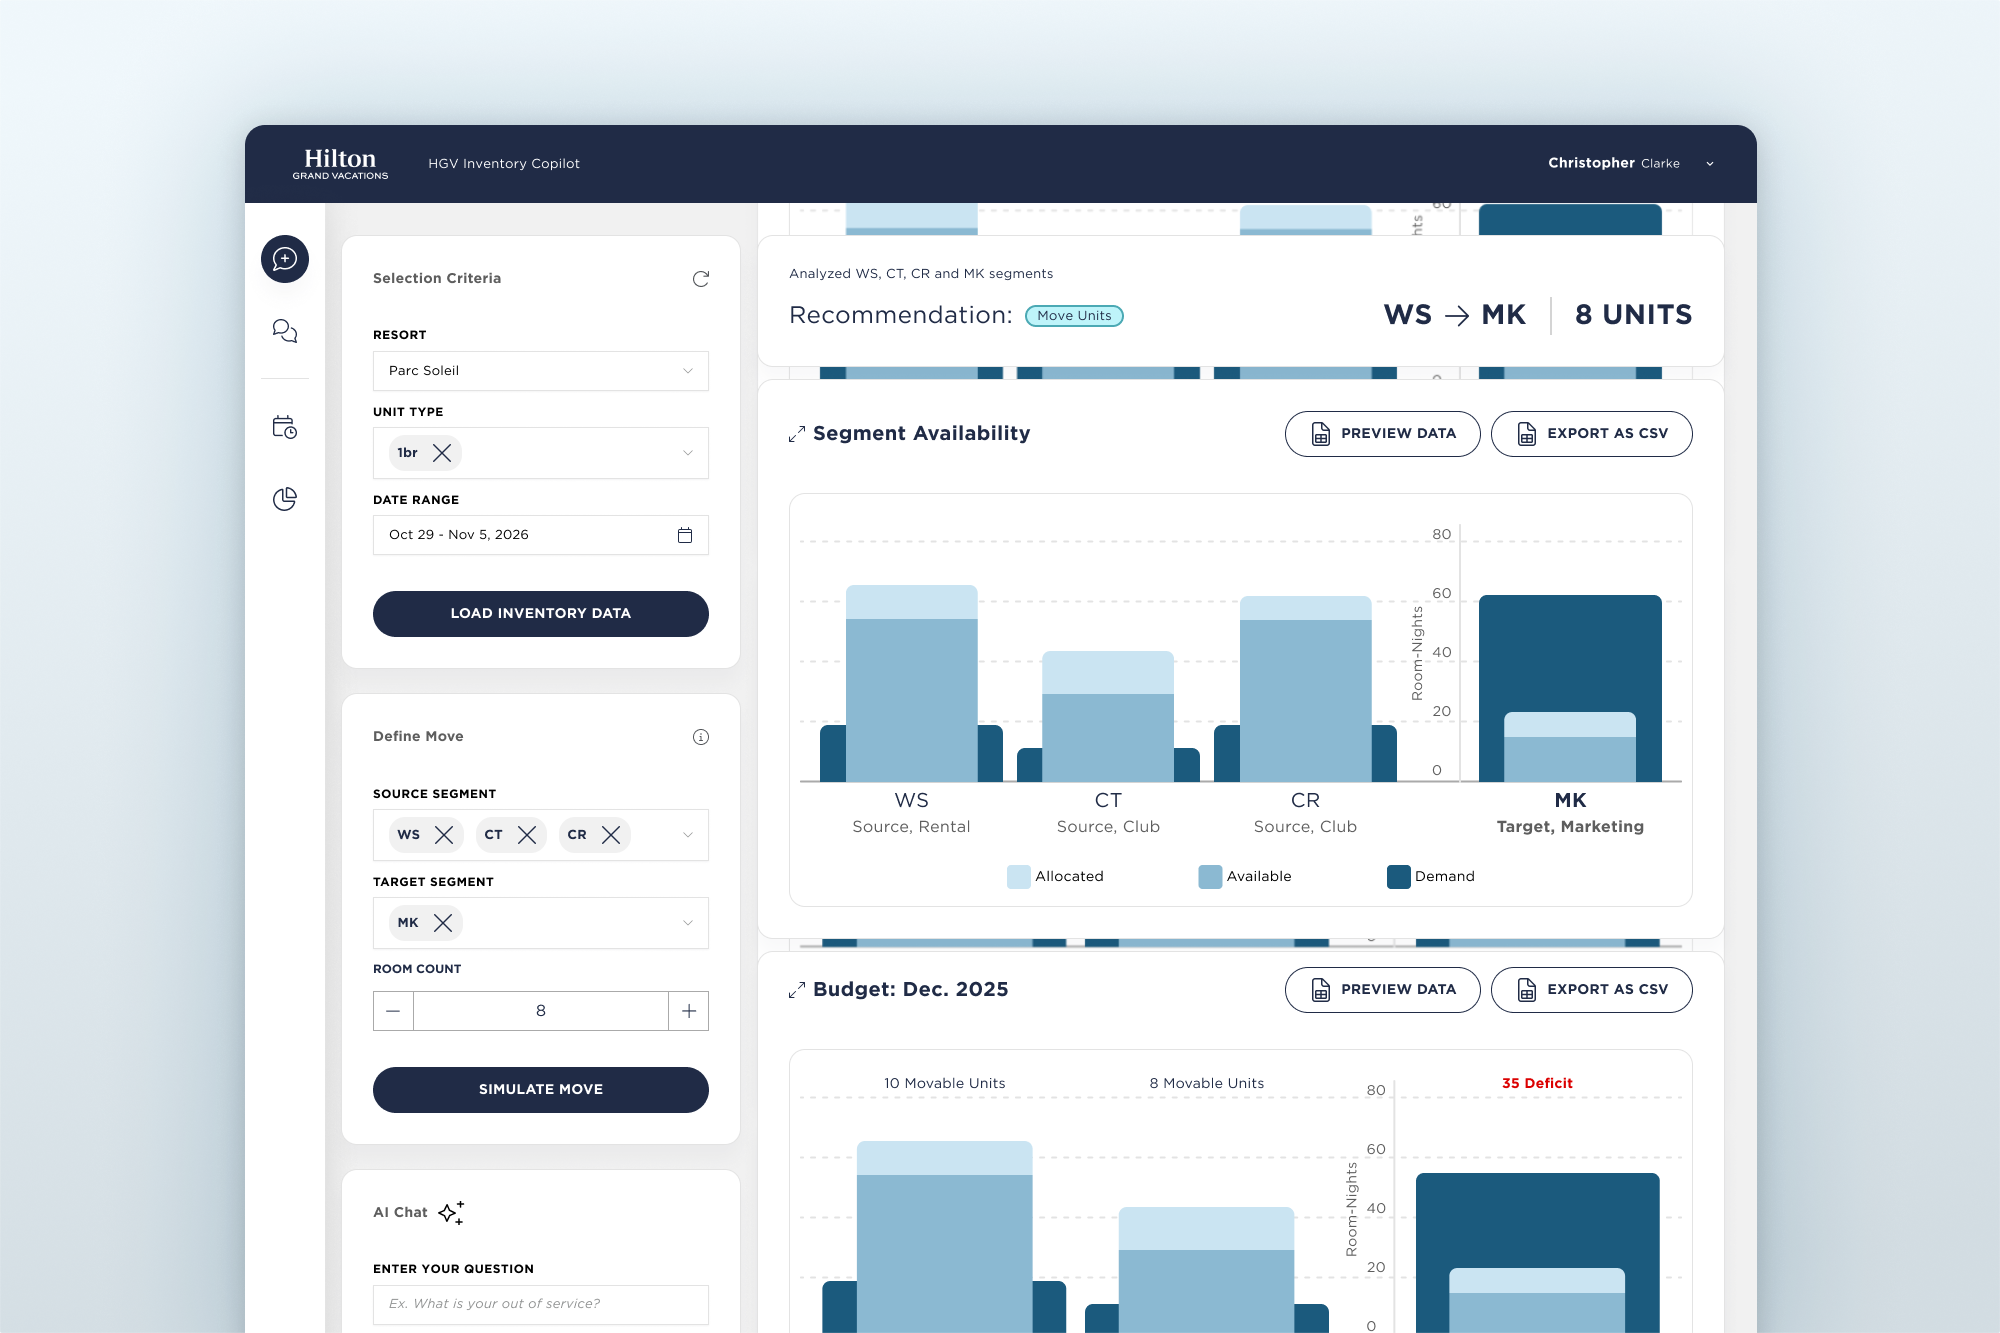This screenshot has height=1333, width=2000.
Task: Reset Selection Criteria with refresh icon
Action: pyautogui.click(x=701, y=278)
